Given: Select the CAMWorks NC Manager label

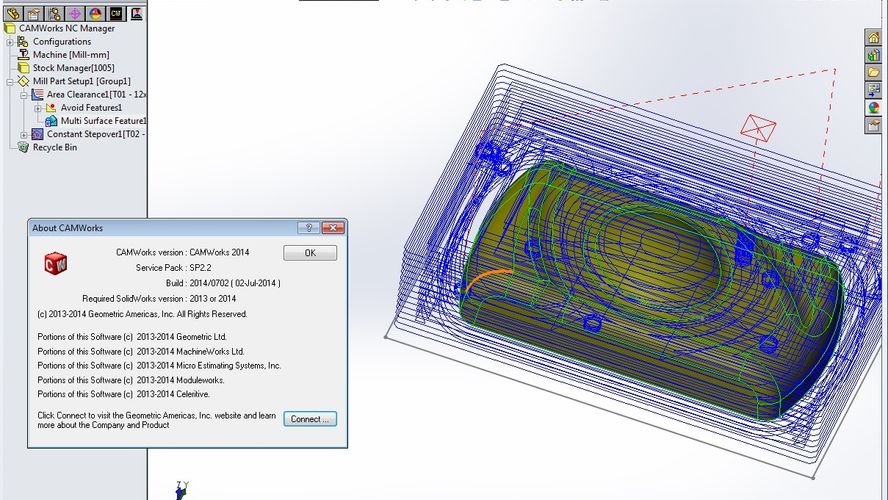Looking at the screenshot, I should point(67,28).
